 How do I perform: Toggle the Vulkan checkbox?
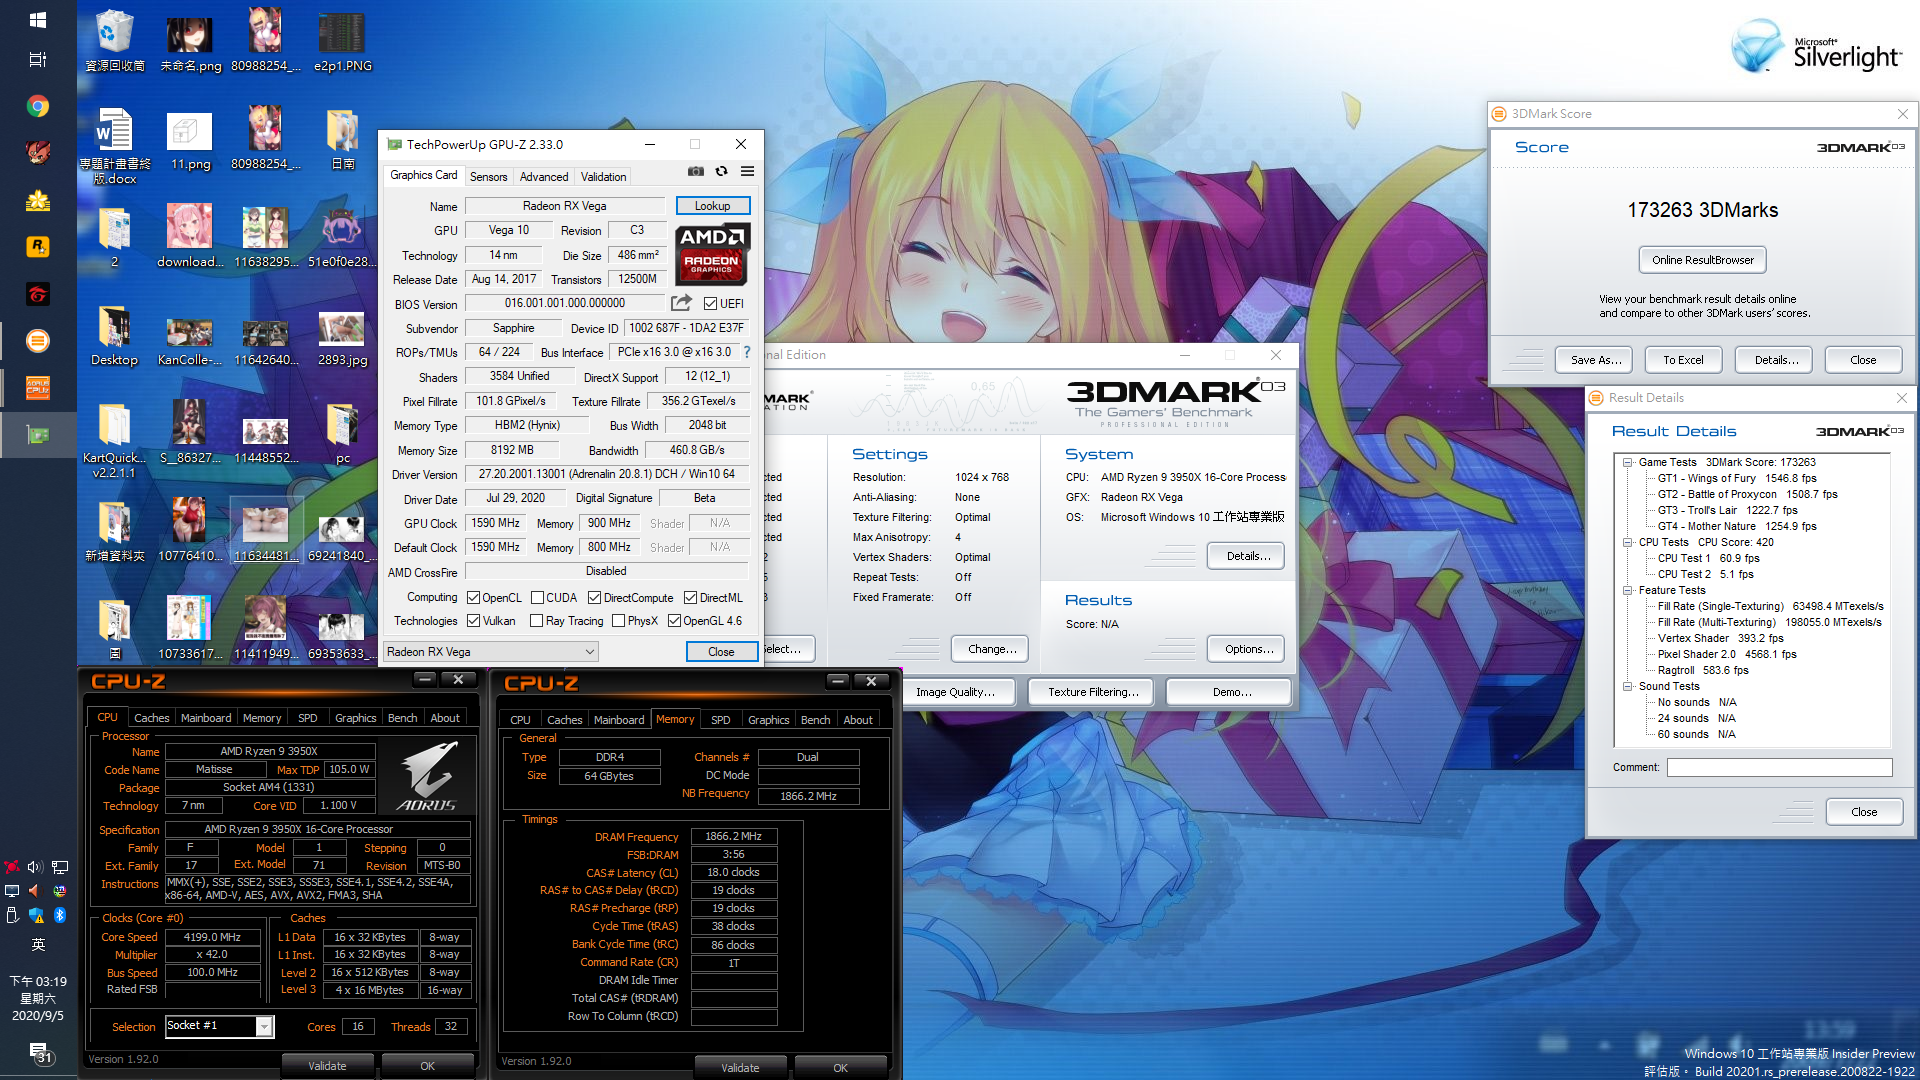pos(474,621)
